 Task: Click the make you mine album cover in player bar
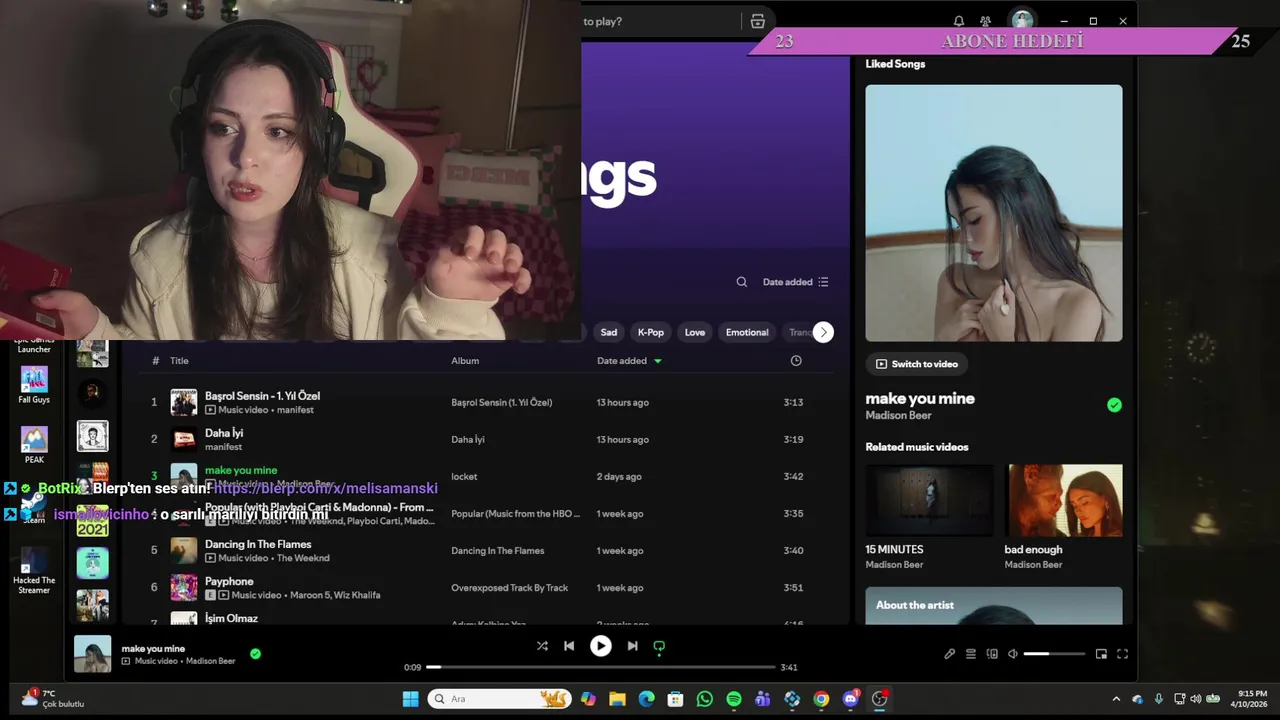(x=93, y=654)
